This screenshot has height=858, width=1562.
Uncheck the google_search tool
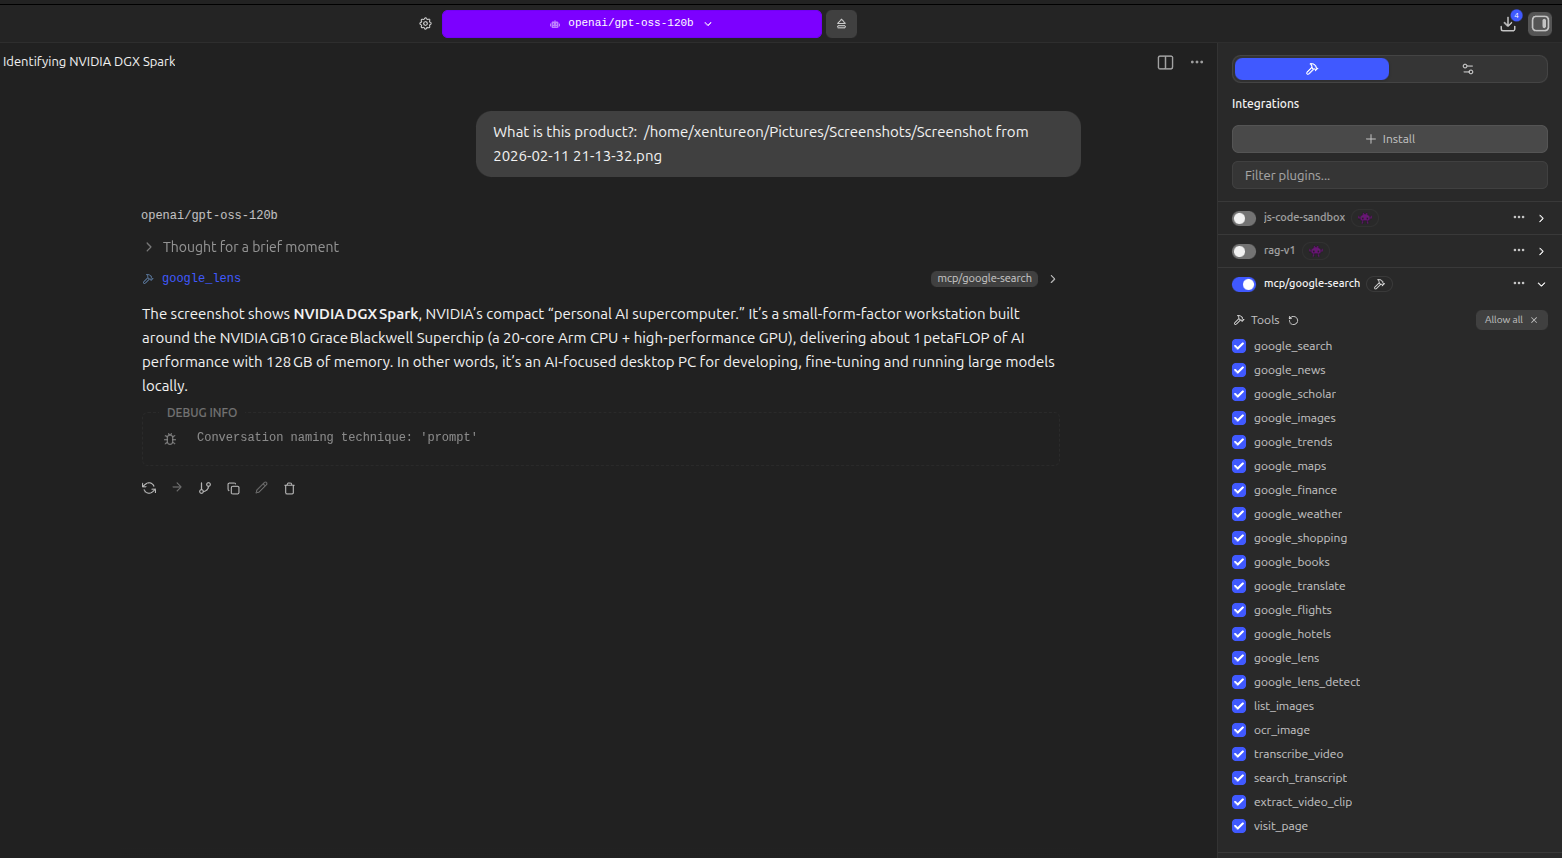pos(1239,346)
